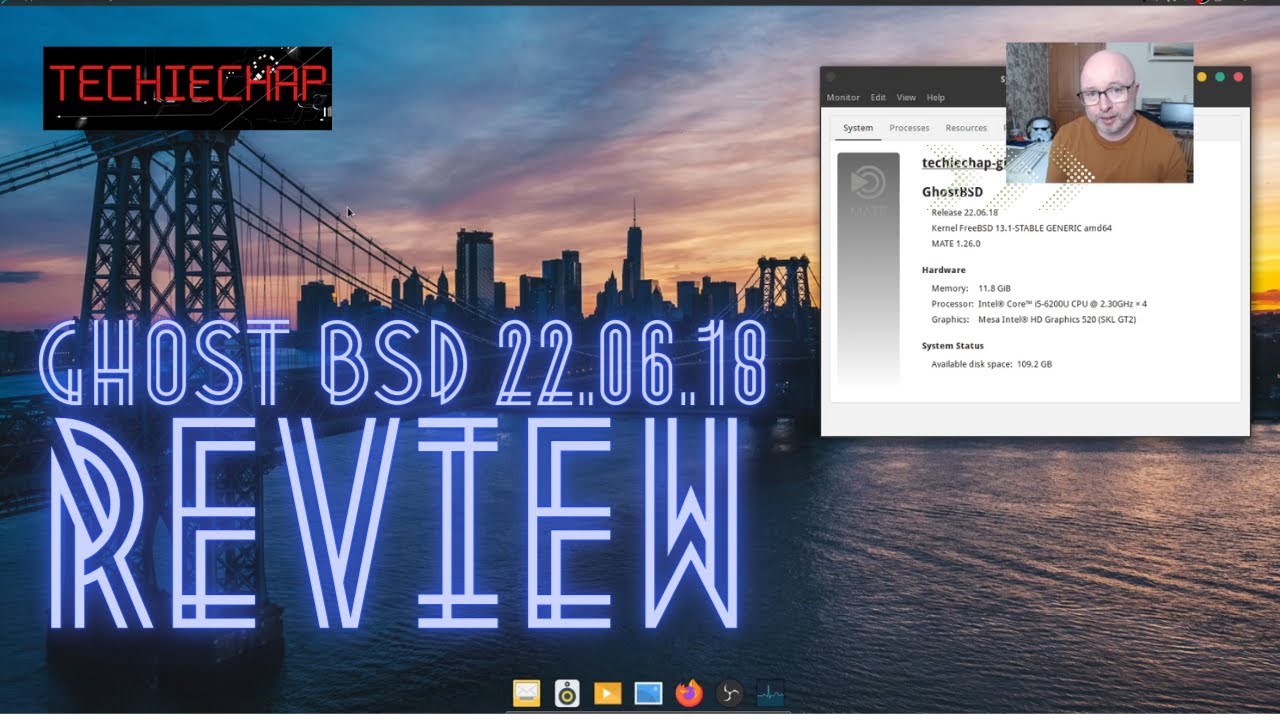
Task: Click the Graphics Mesa Intel HD line
Action: coord(1033,320)
